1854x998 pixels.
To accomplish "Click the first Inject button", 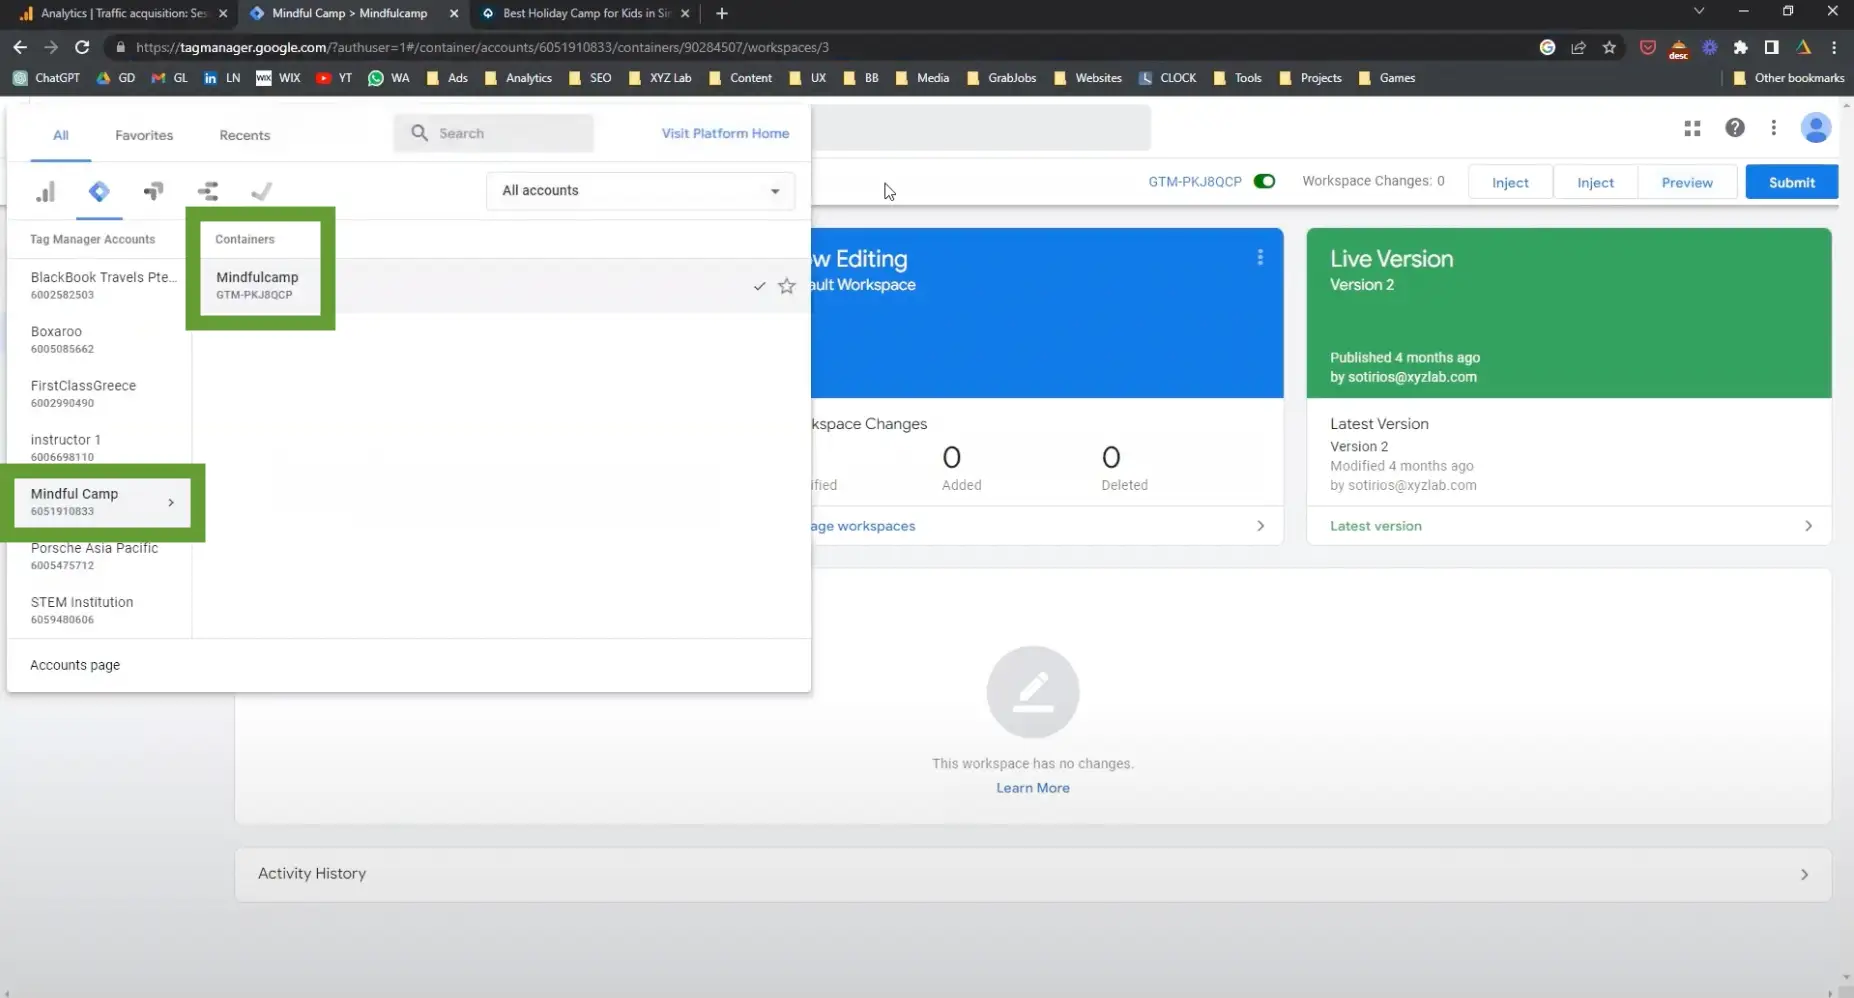I will 1510,182.
